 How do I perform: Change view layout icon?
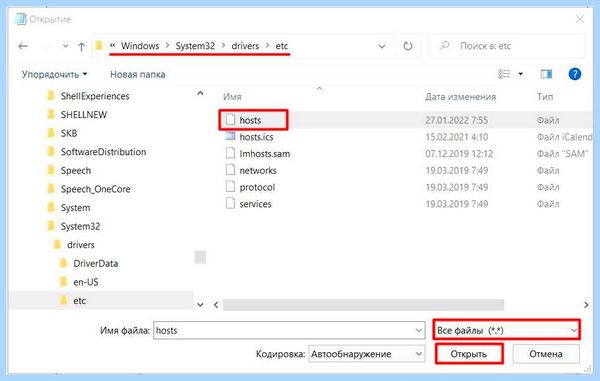click(x=504, y=74)
